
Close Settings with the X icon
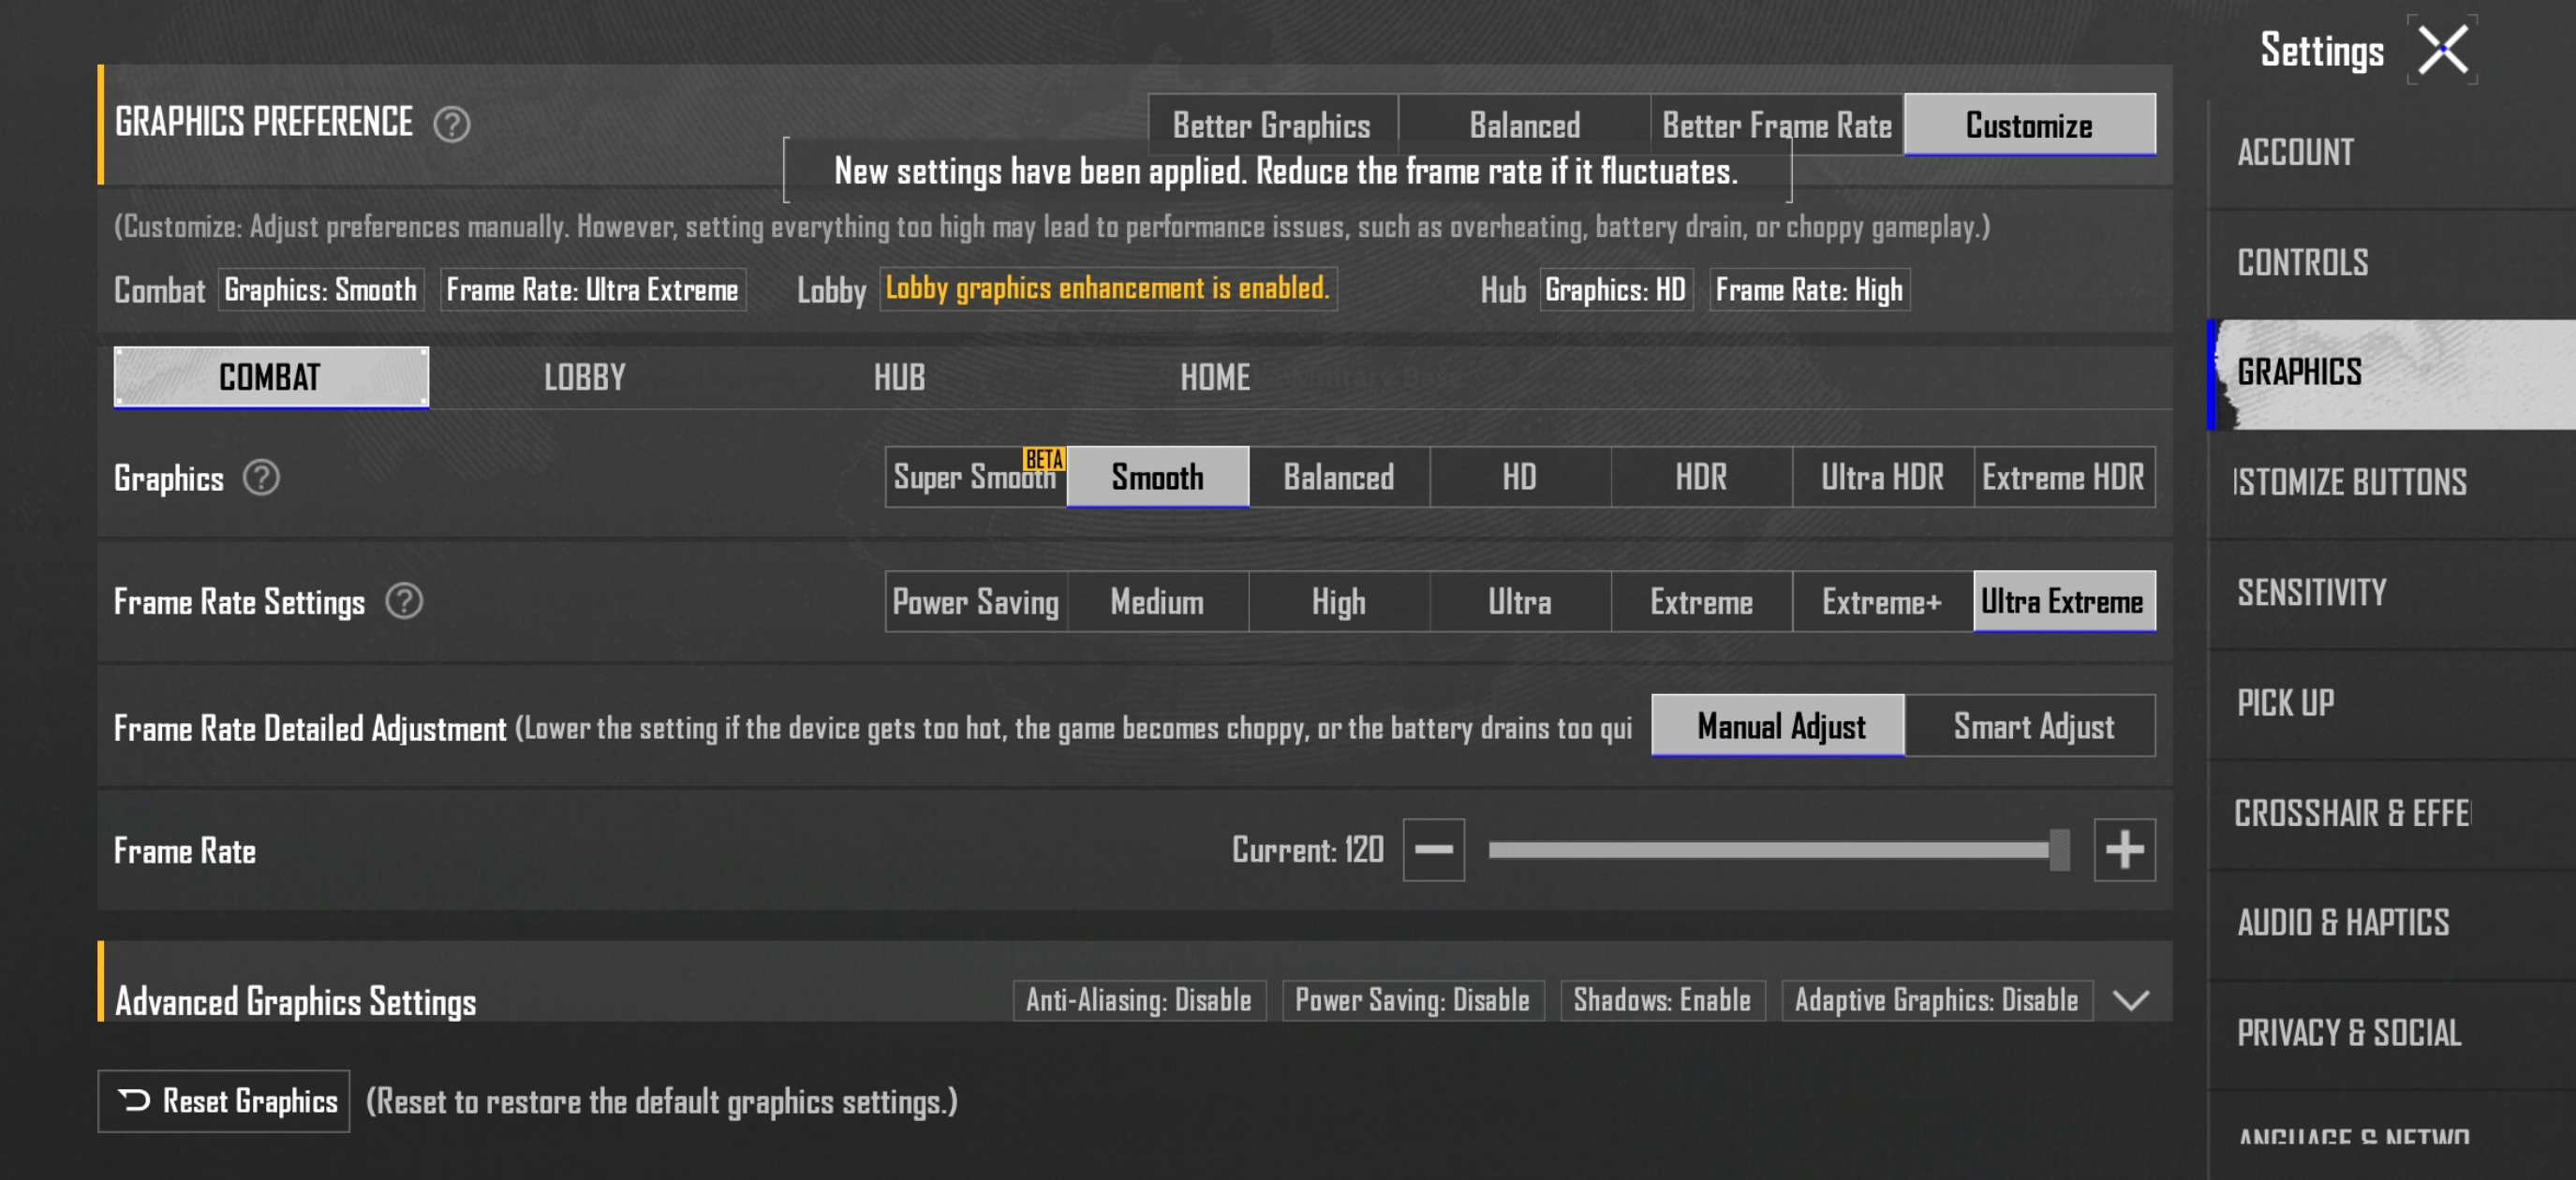[x=2441, y=50]
